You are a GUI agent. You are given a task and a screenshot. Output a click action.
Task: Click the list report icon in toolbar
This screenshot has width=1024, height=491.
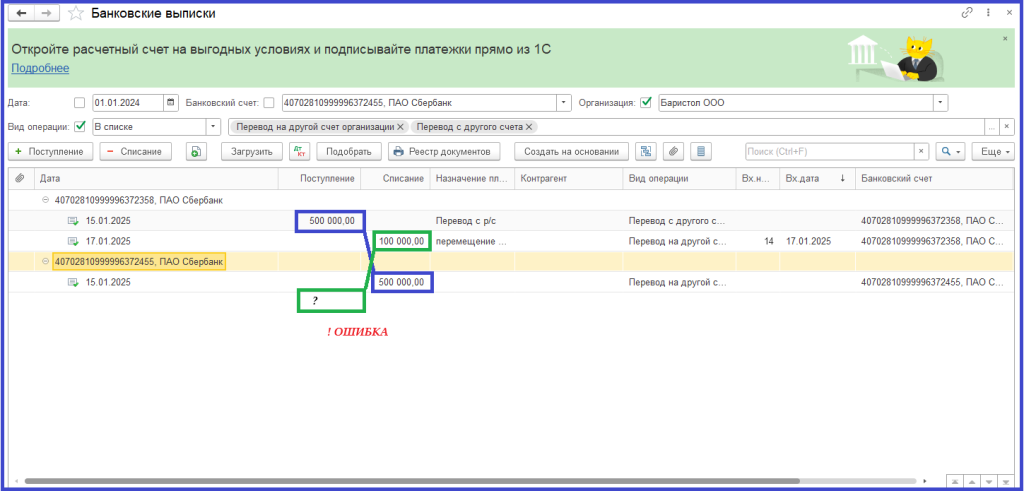pos(701,152)
